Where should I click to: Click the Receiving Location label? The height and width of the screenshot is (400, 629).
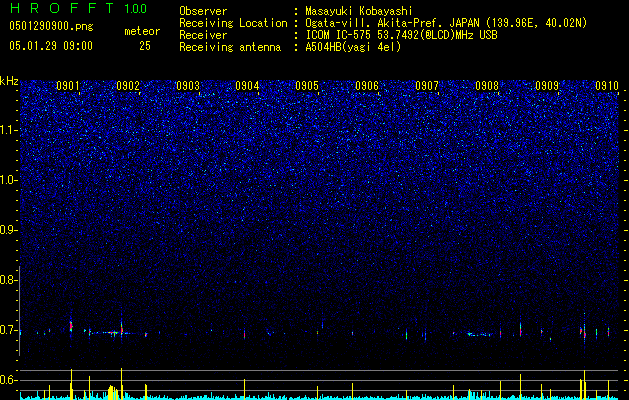(x=233, y=23)
